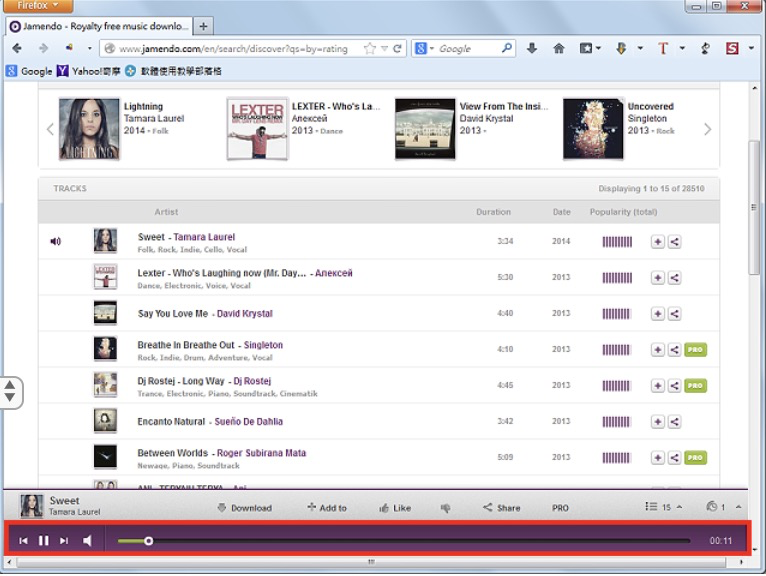Go to Firefox home page icon
This screenshot has height=576, width=766.
pos(559,48)
